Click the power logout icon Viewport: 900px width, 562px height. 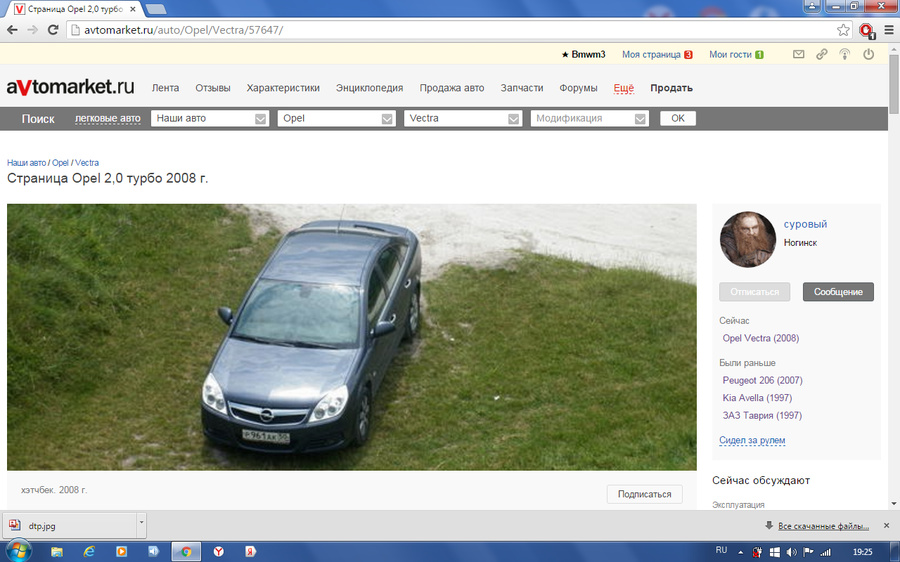tap(868, 55)
